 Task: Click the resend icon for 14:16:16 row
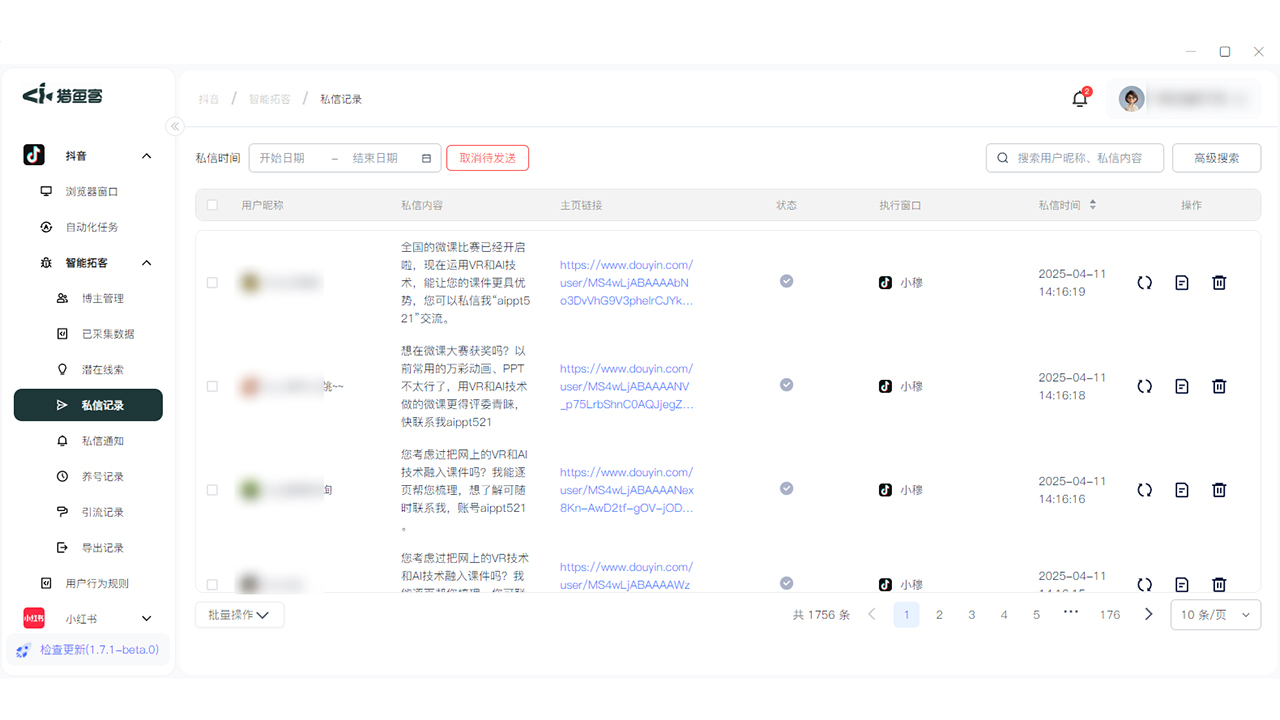point(1144,490)
